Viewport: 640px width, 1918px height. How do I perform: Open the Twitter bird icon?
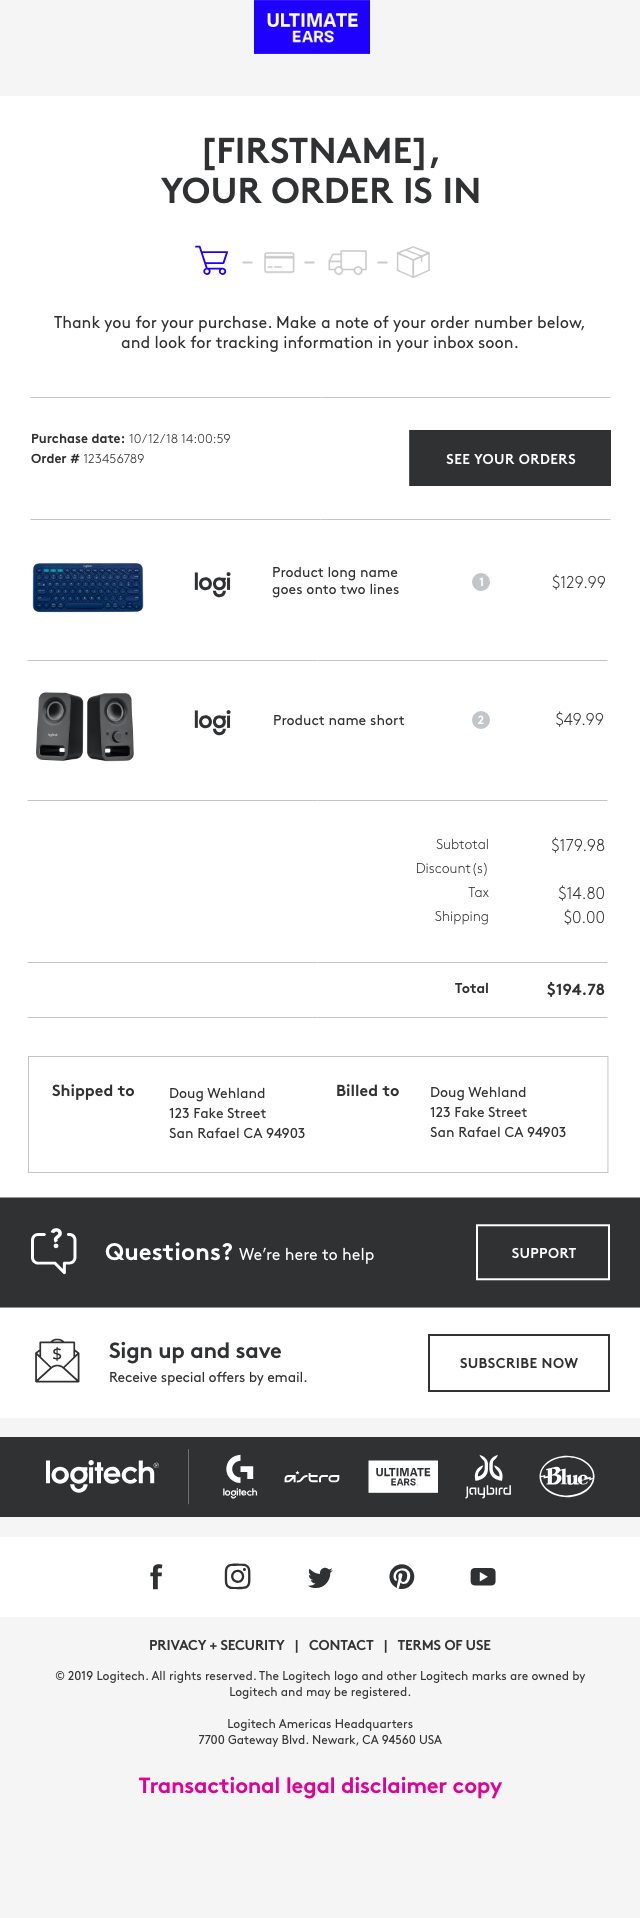click(320, 1577)
